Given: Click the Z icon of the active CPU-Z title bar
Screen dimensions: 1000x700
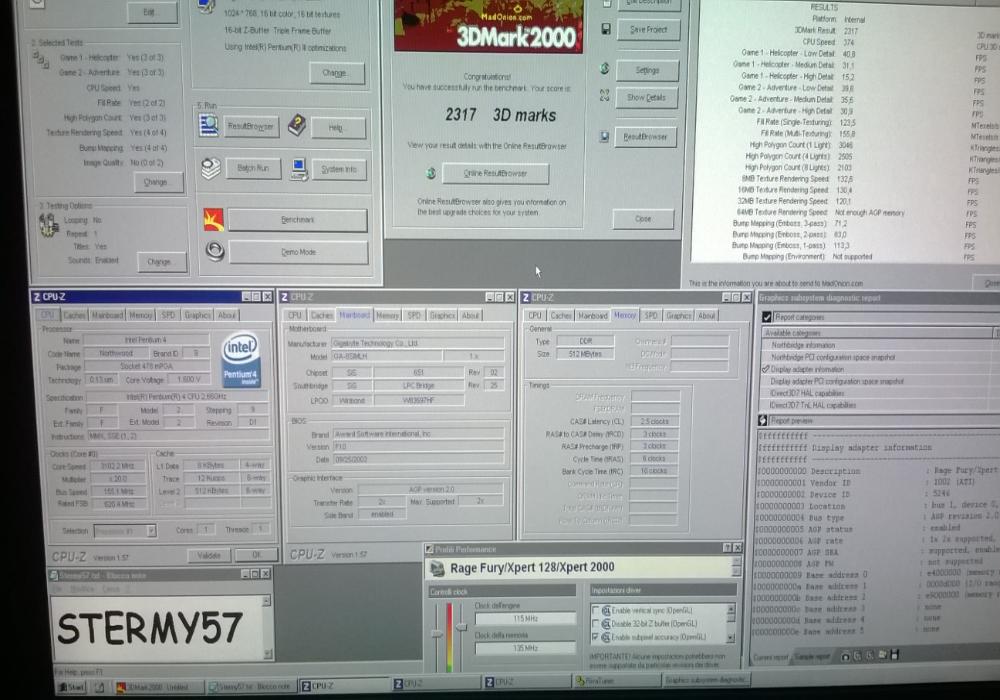Looking at the screenshot, I should click(x=36, y=297).
